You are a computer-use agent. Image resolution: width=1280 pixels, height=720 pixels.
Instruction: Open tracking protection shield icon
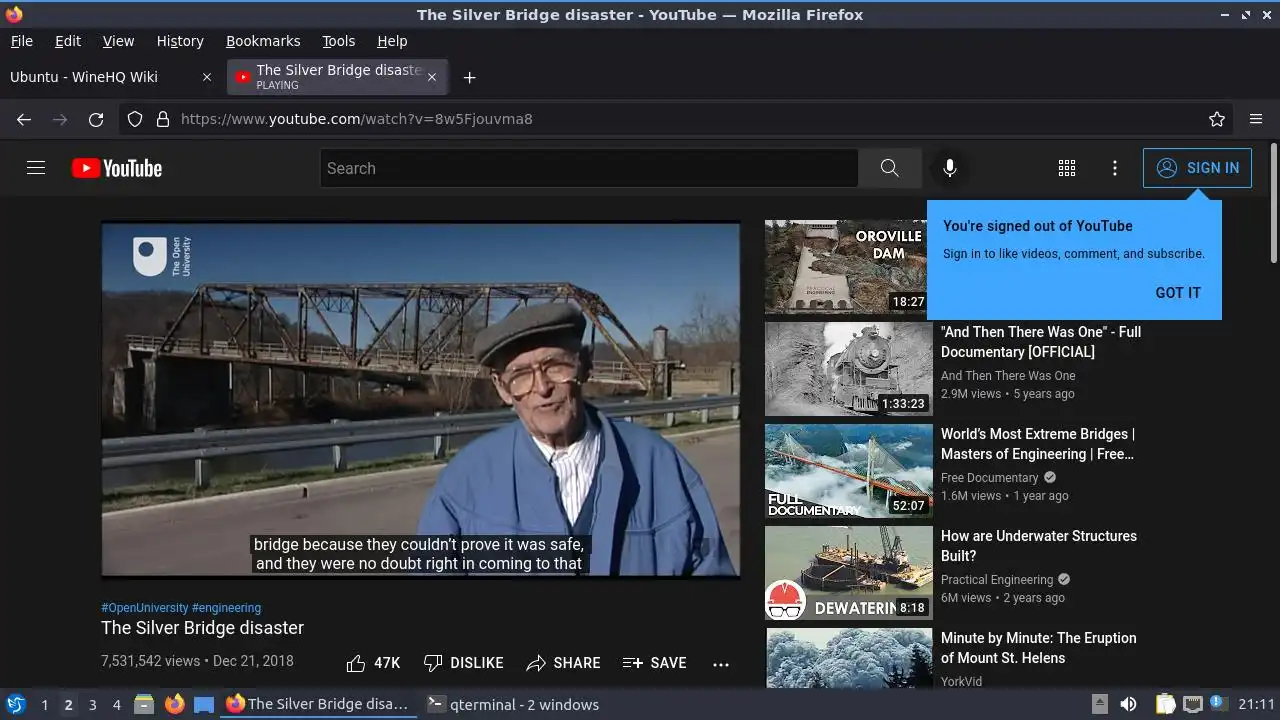pos(135,119)
